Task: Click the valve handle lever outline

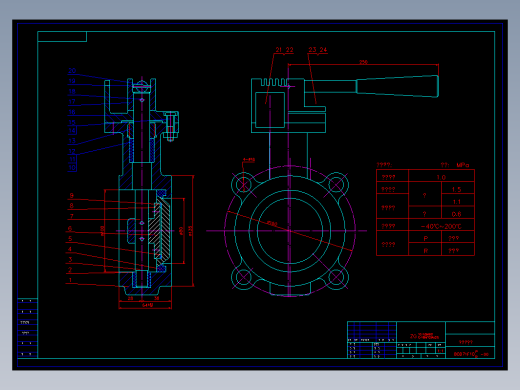Action: [371, 86]
